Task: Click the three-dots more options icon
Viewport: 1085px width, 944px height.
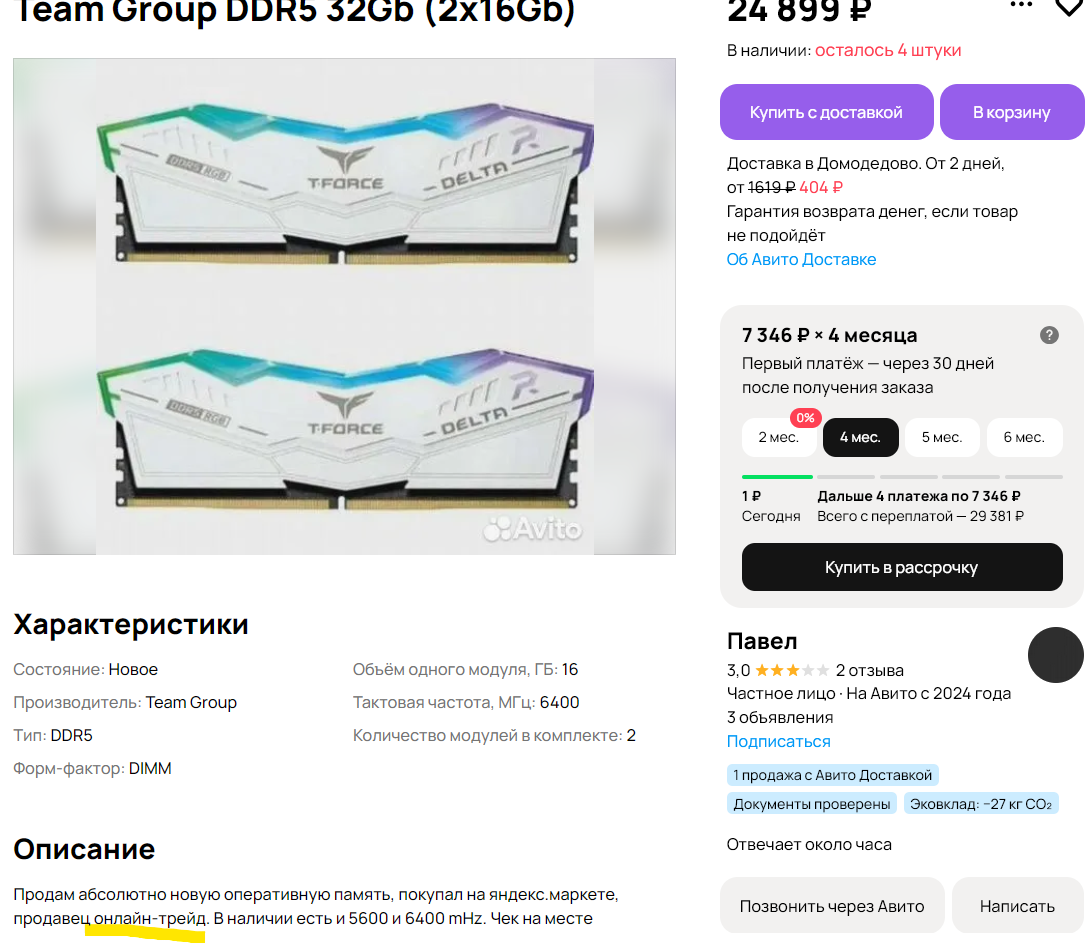Action: pos(1021,5)
